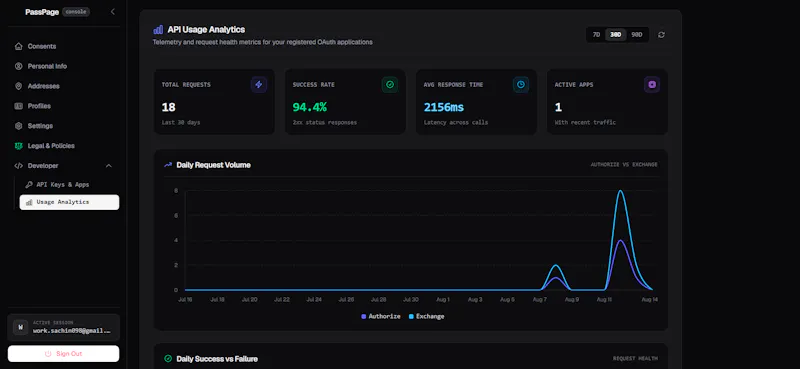Screen dimensions: 800x369
Task: Click the console badge
Action: click(x=76, y=12)
